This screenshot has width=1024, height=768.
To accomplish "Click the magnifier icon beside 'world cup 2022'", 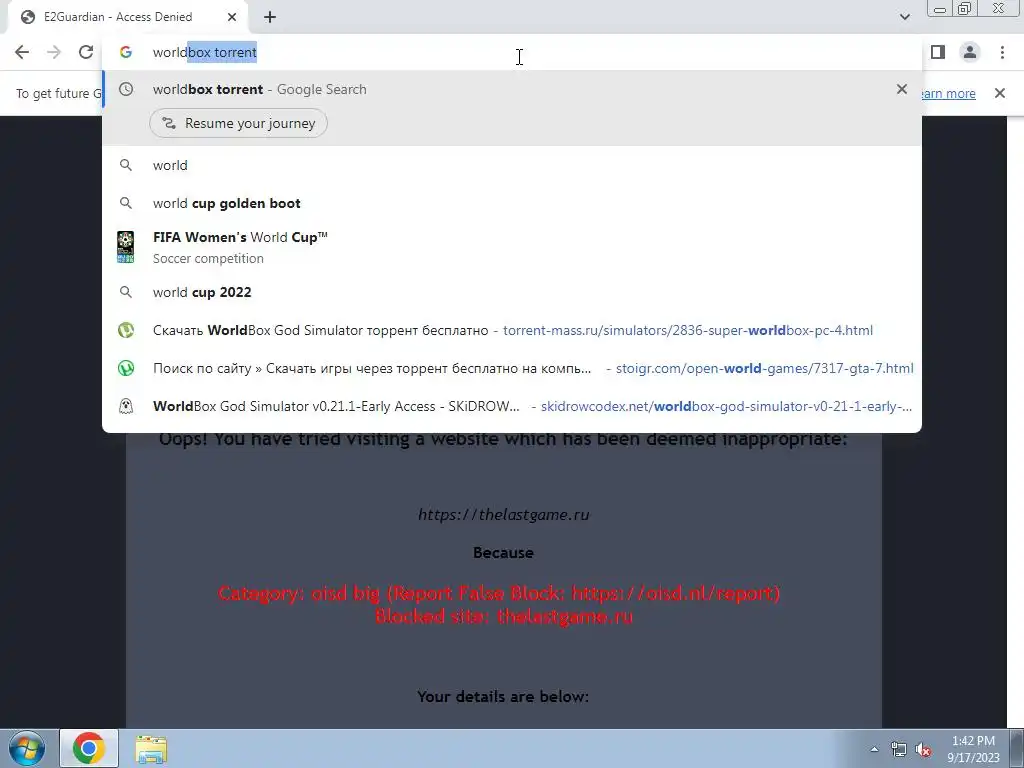I will coord(126,292).
